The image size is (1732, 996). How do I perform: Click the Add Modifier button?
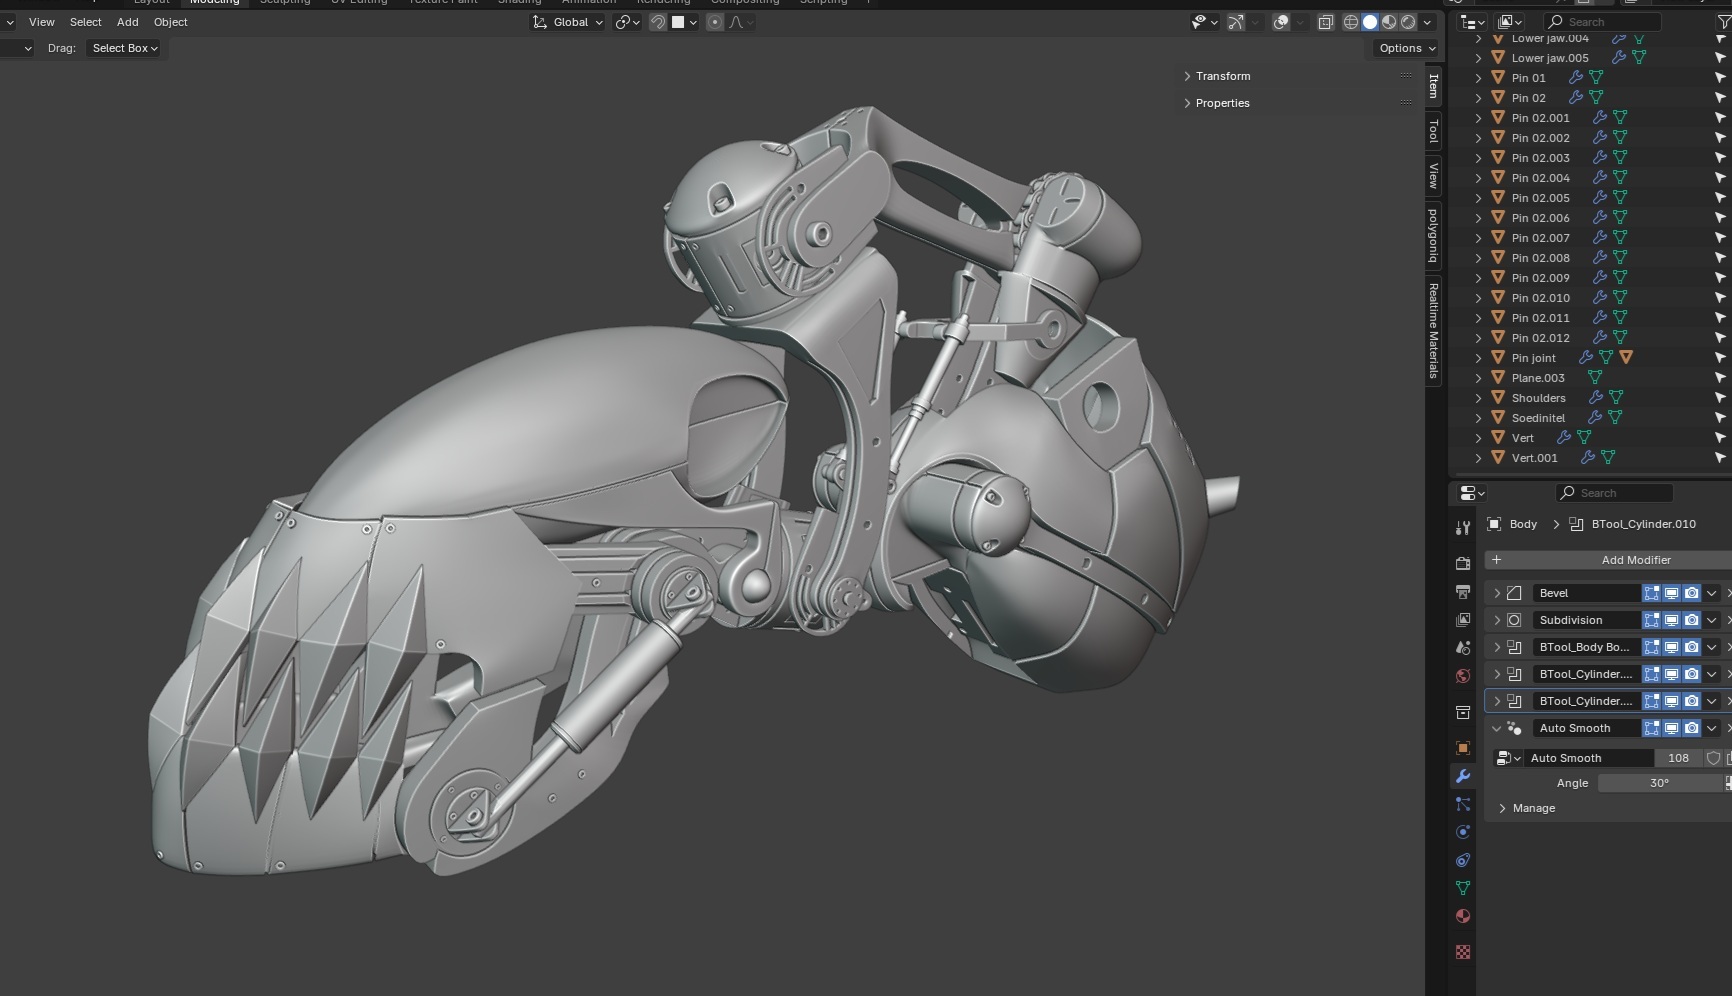pos(1635,560)
